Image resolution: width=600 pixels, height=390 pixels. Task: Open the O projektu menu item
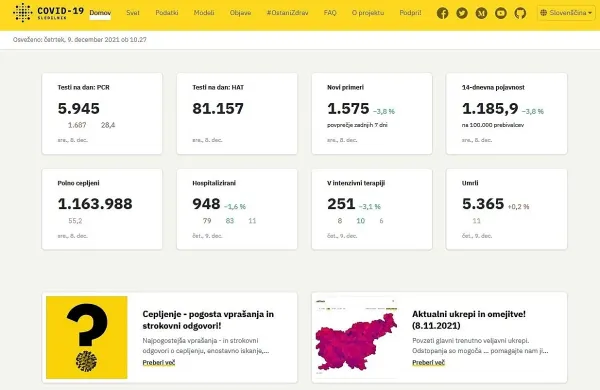[368, 13]
